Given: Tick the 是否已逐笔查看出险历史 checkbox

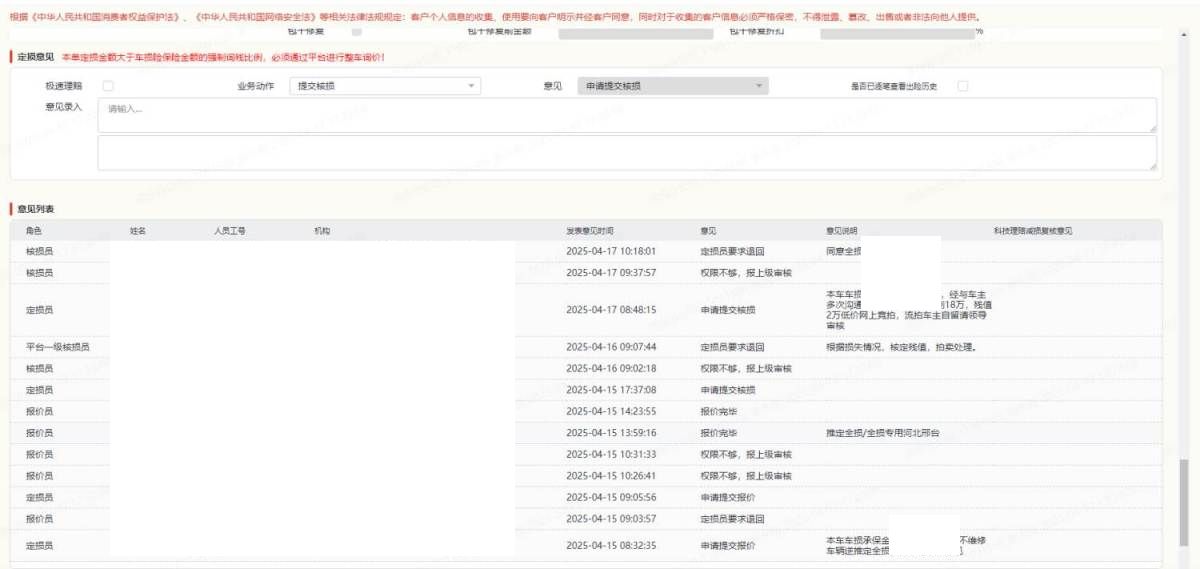Looking at the screenshot, I should (x=963, y=86).
